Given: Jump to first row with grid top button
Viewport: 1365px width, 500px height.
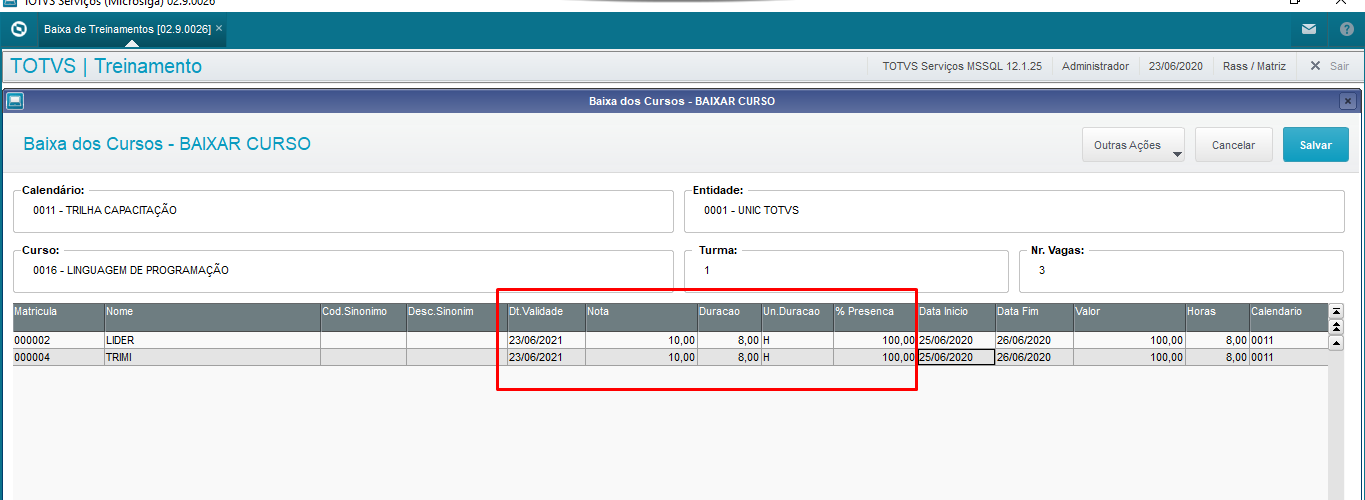Looking at the screenshot, I should (1336, 311).
